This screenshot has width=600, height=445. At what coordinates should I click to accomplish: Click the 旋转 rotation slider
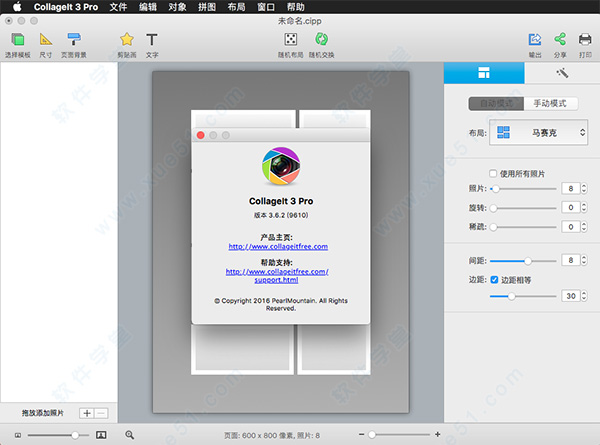click(523, 208)
